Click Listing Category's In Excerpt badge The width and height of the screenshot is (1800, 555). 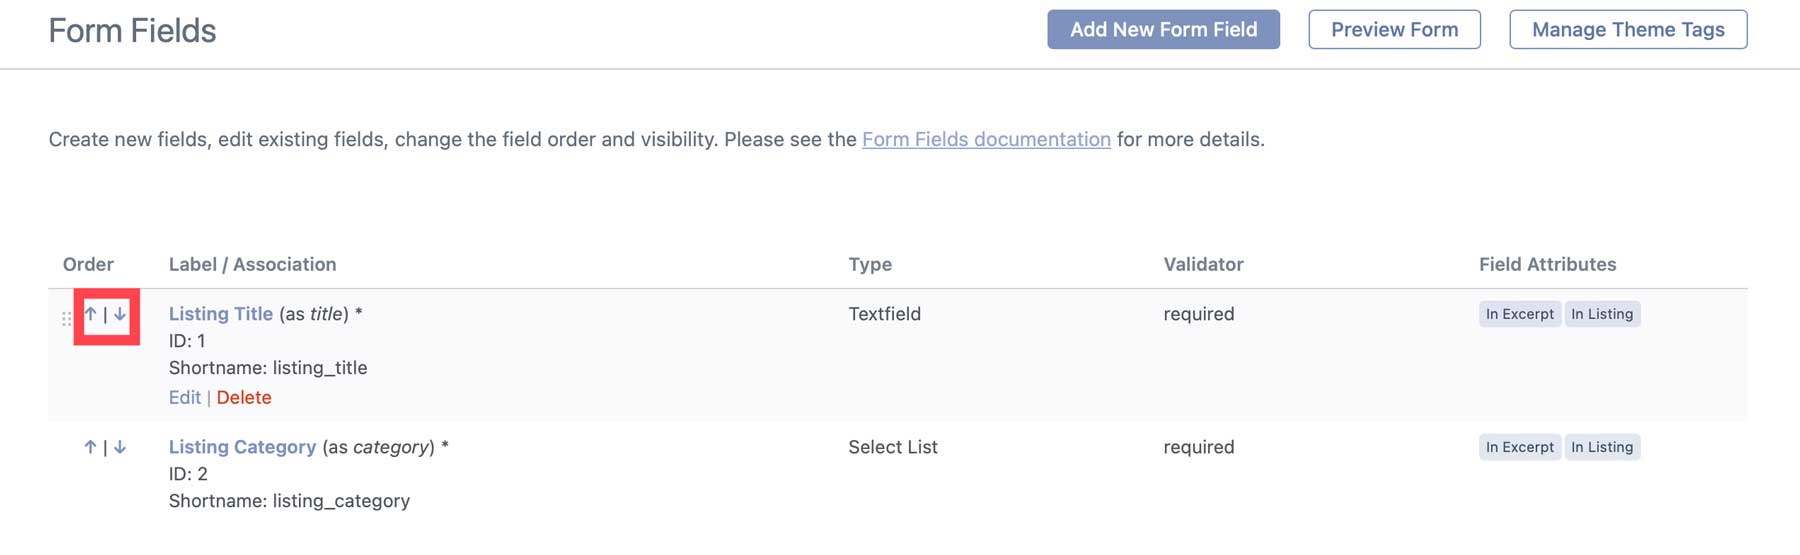[1519, 447]
